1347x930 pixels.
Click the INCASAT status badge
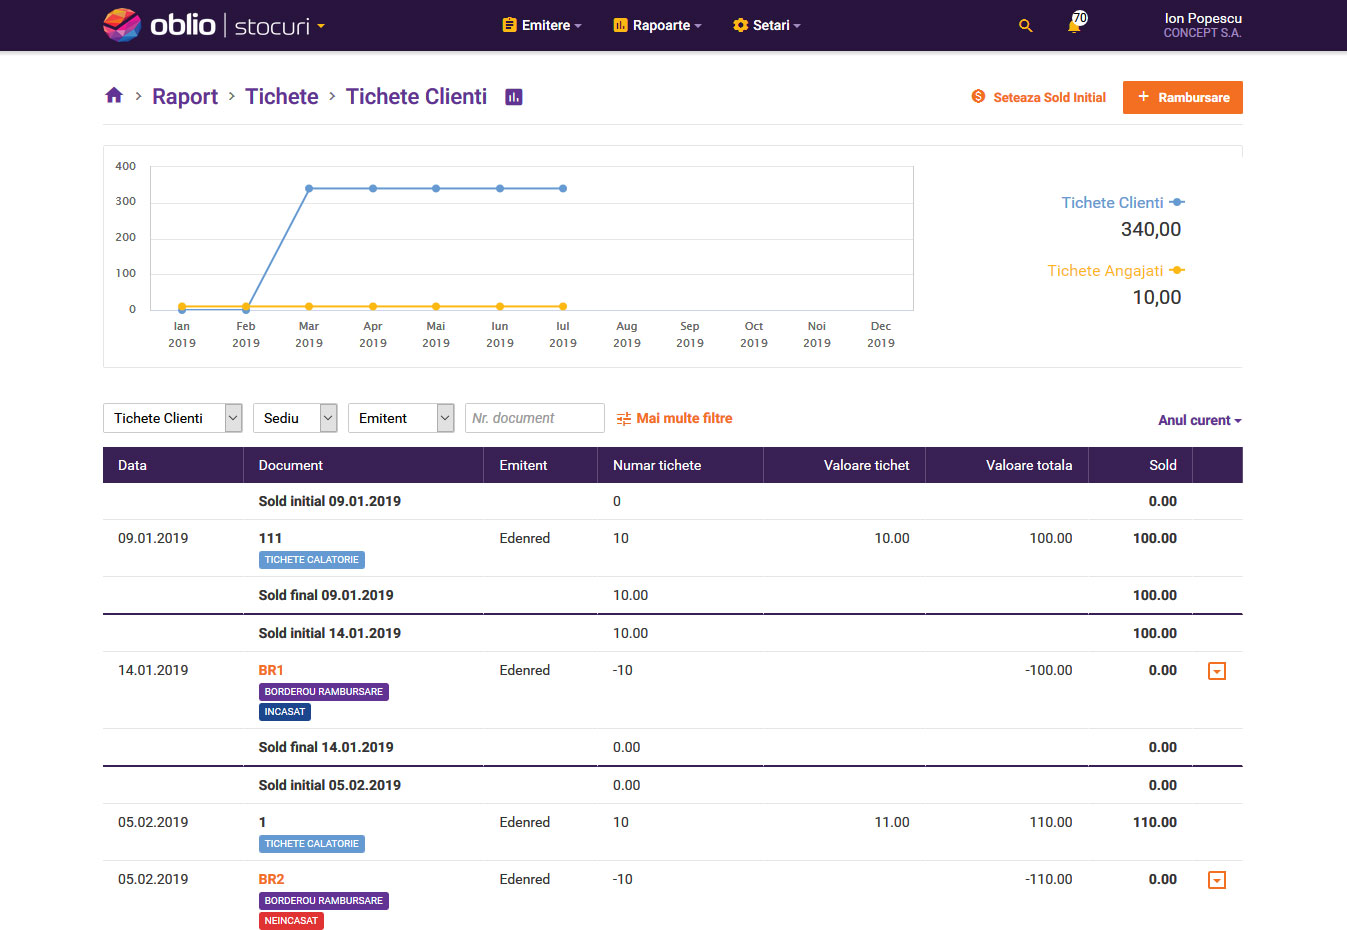pos(285,712)
